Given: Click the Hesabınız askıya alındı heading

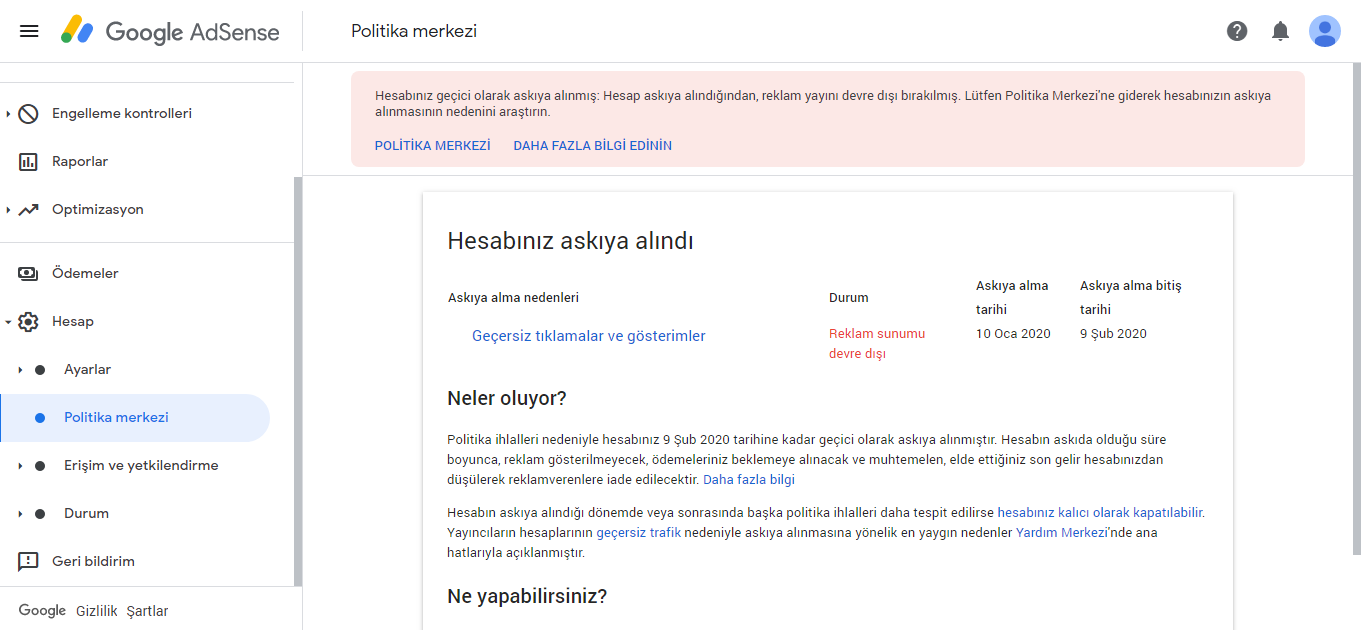Looking at the screenshot, I should coord(570,241).
